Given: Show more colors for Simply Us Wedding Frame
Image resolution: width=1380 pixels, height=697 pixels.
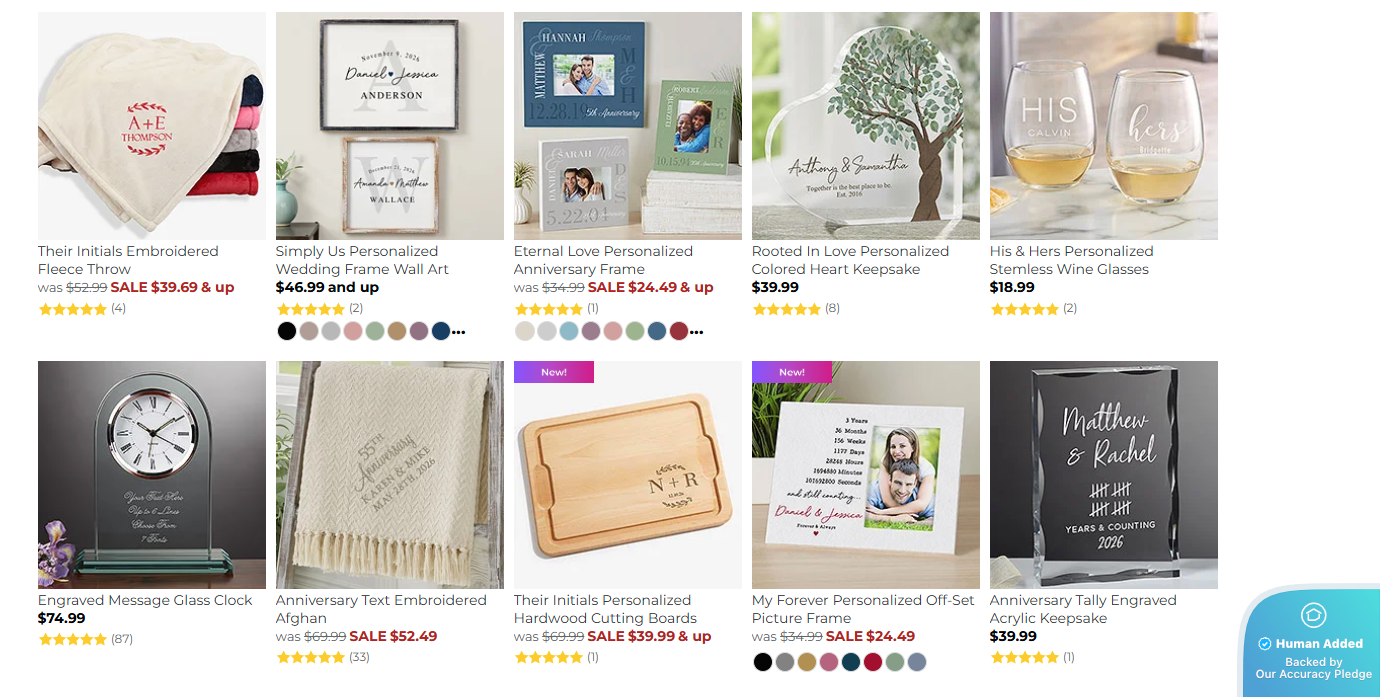Looking at the screenshot, I should [458, 332].
